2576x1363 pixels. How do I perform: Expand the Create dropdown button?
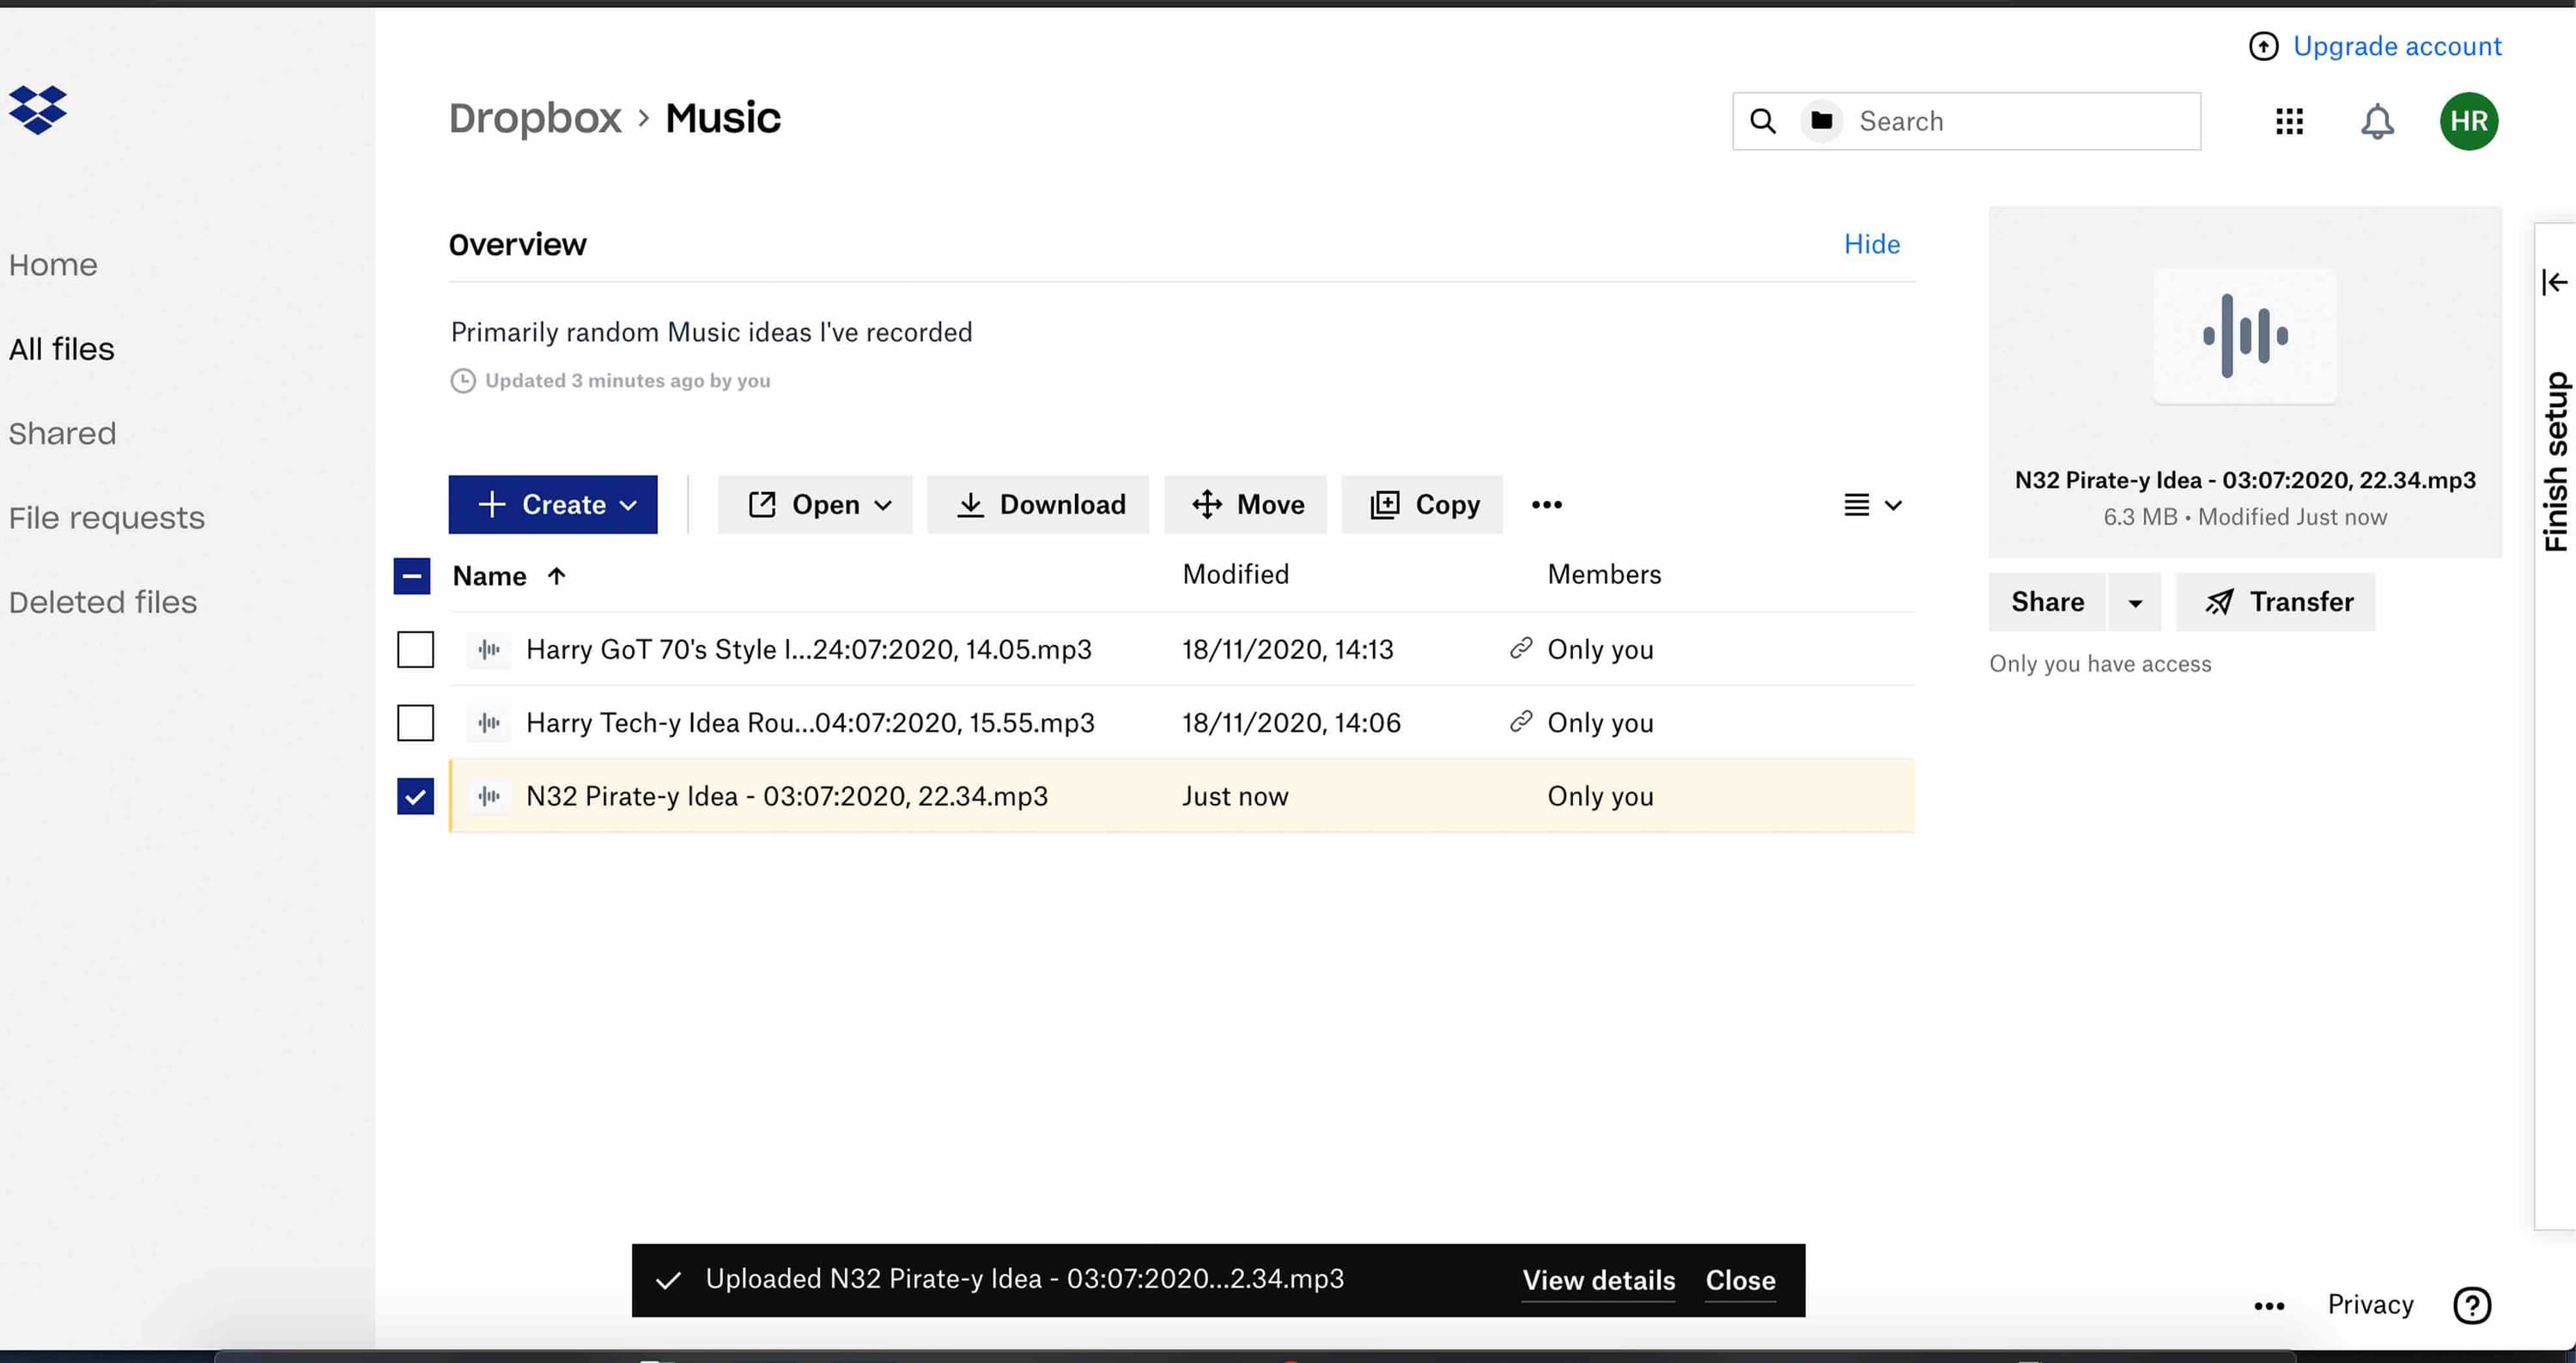point(553,504)
